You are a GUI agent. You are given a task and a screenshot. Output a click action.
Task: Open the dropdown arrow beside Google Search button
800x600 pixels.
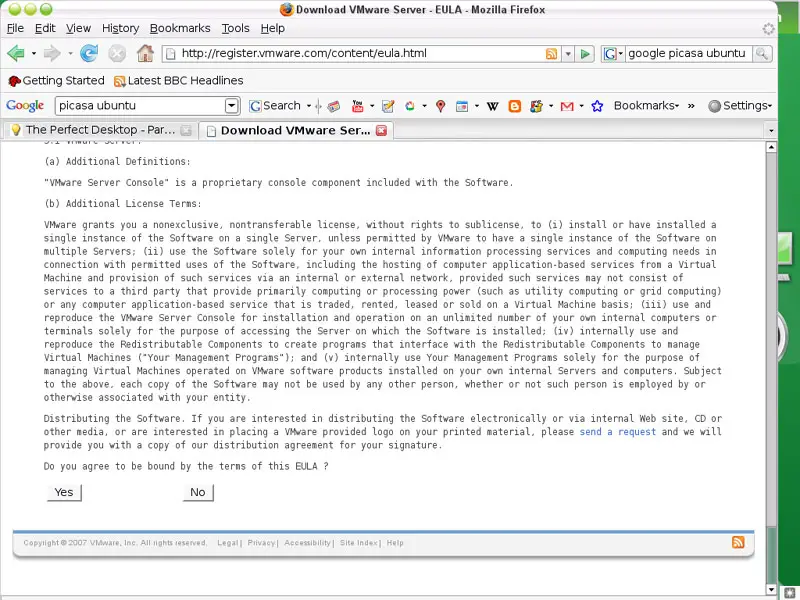[x=309, y=106]
